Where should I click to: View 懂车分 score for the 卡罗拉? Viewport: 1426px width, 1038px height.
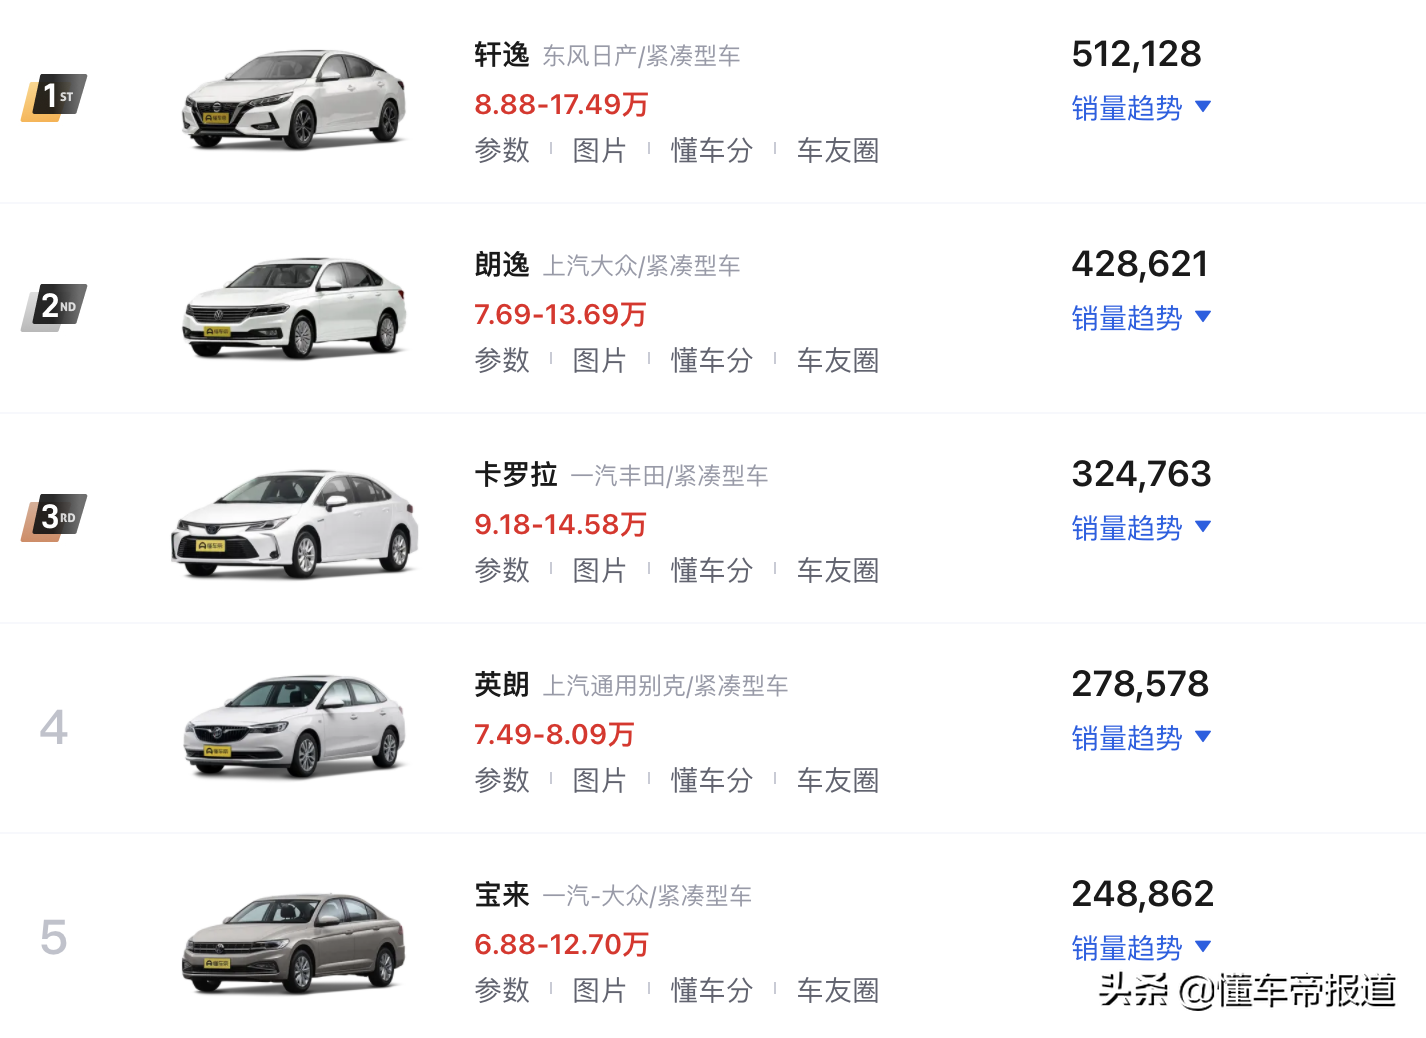[711, 570]
